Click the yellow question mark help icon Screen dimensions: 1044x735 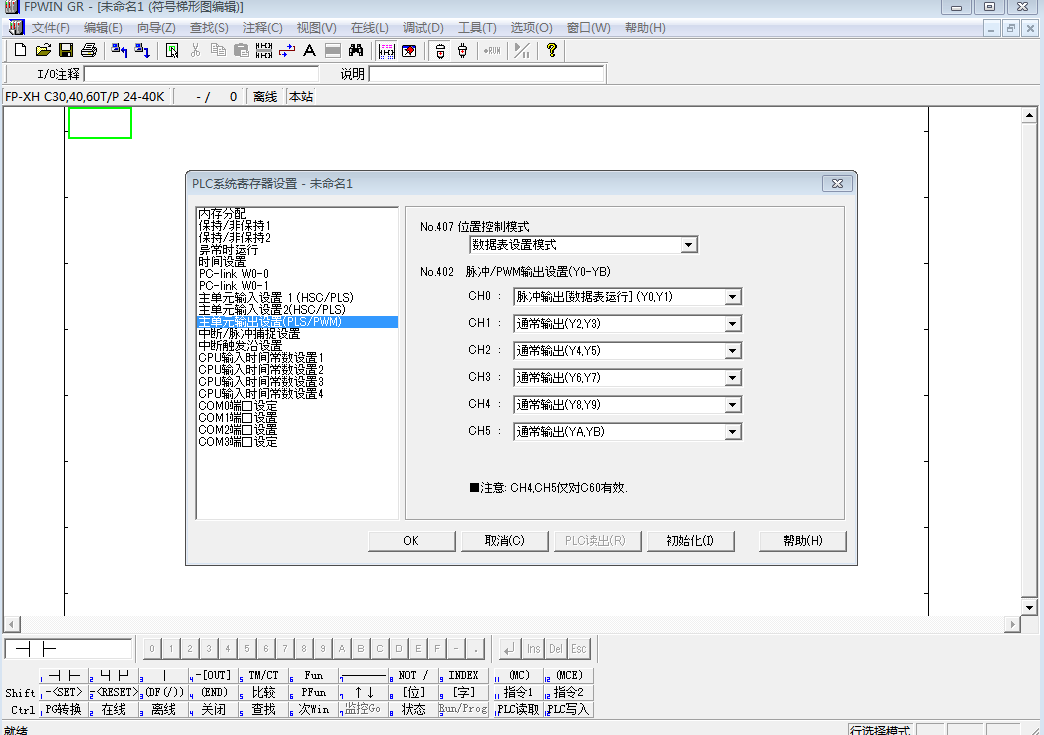click(551, 50)
